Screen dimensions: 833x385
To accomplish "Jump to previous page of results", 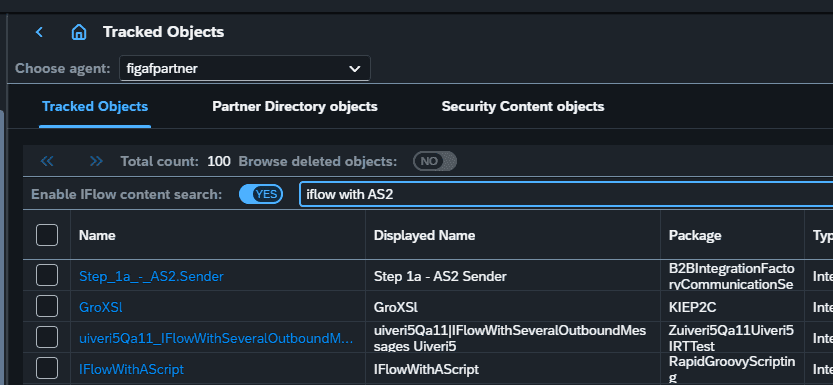I will point(47,161).
